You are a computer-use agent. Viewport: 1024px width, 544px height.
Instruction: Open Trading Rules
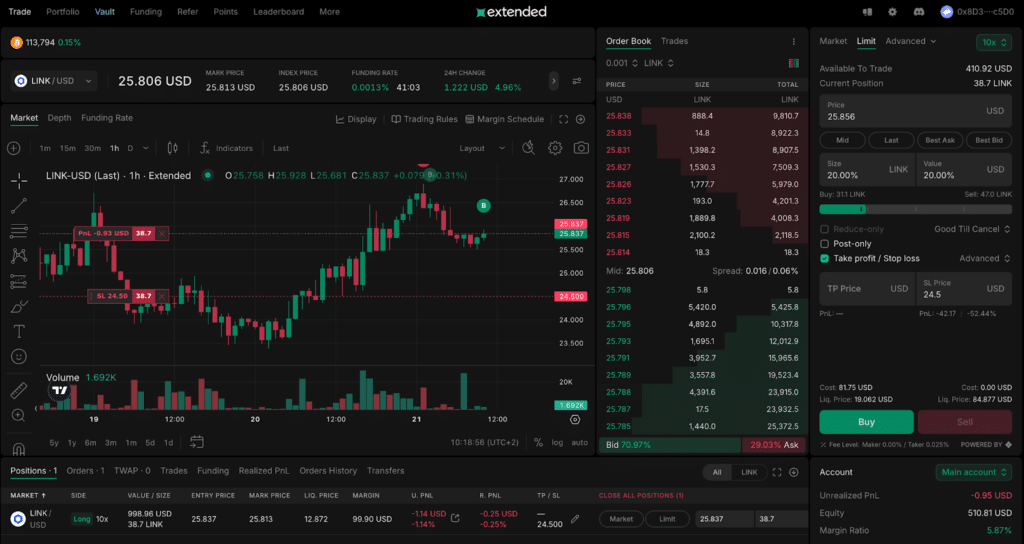[424, 120]
